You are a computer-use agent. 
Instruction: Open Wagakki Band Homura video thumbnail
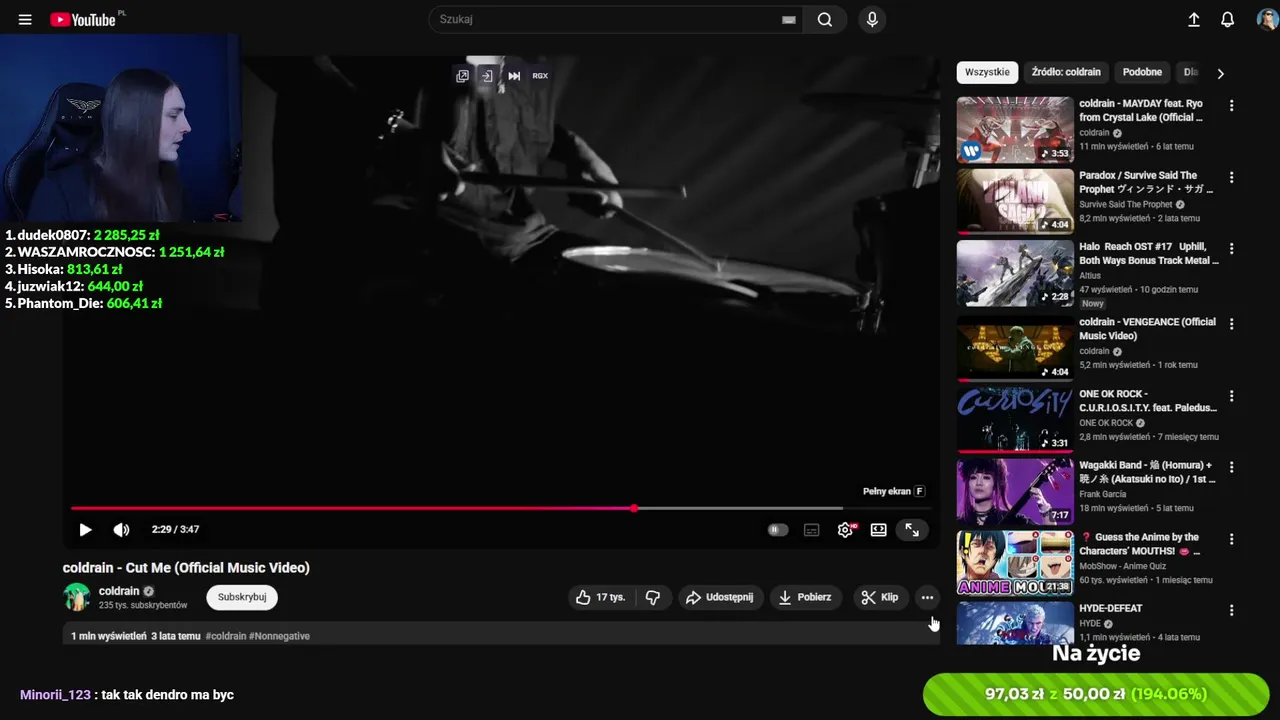pyautogui.click(x=1015, y=492)
